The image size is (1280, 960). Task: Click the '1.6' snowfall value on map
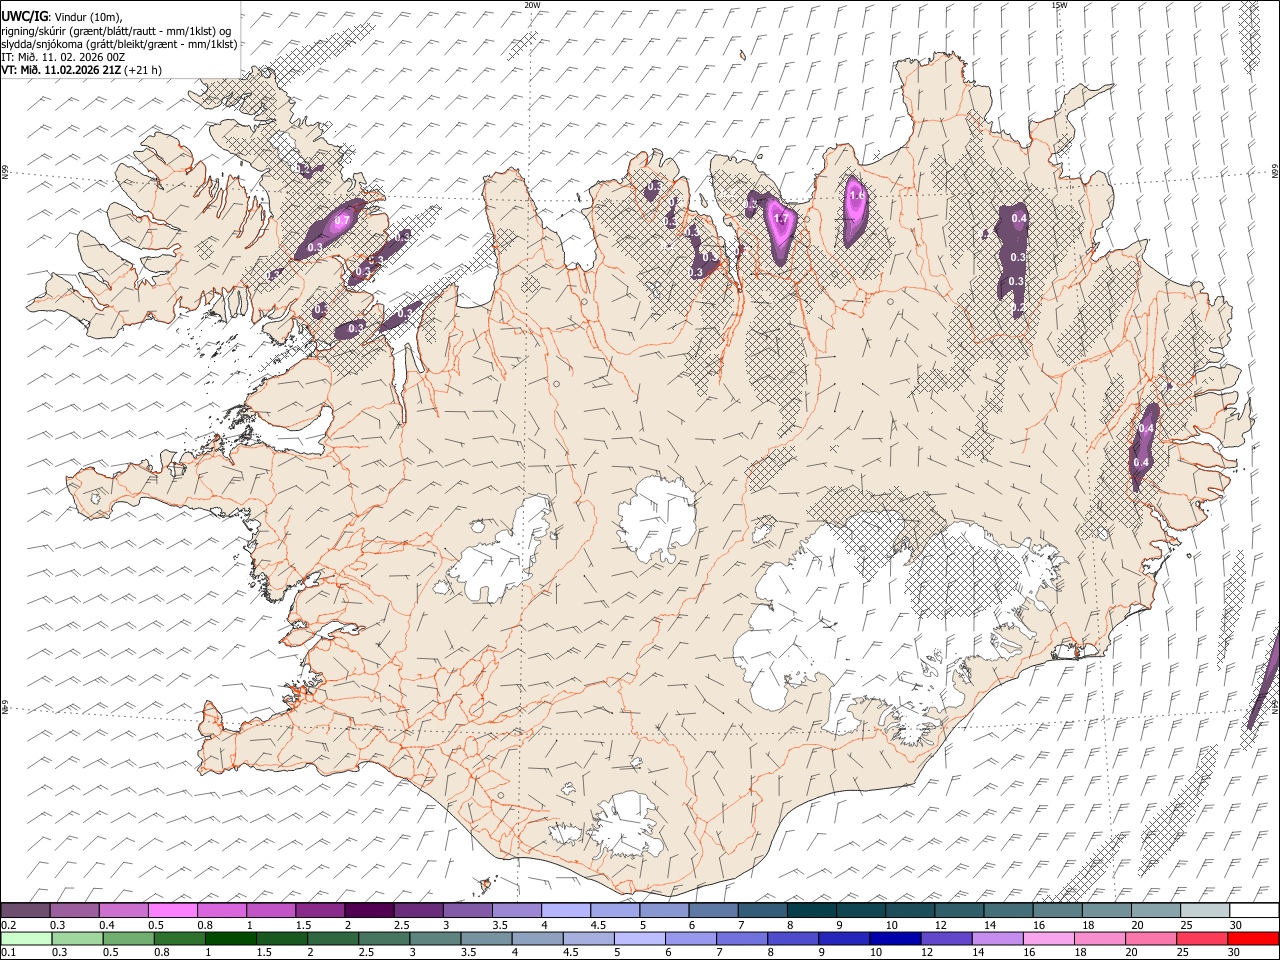point(857,196)
